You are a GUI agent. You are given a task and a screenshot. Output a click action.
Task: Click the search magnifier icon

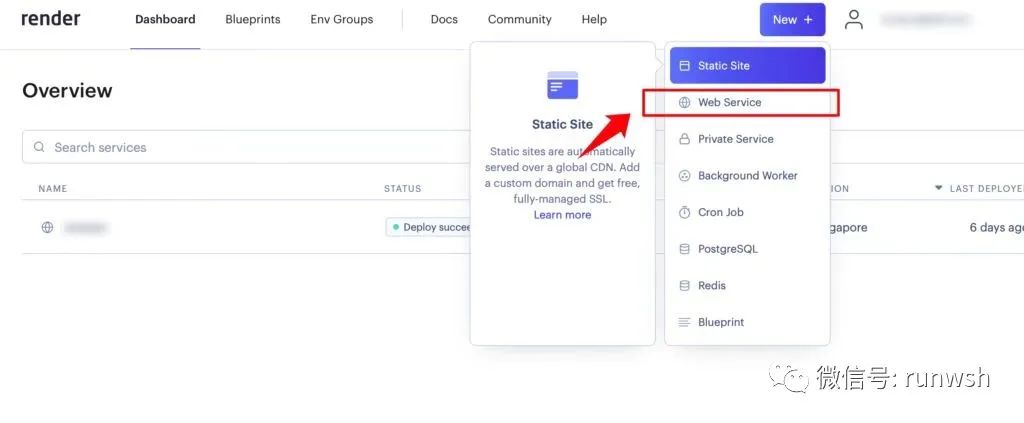40,147
